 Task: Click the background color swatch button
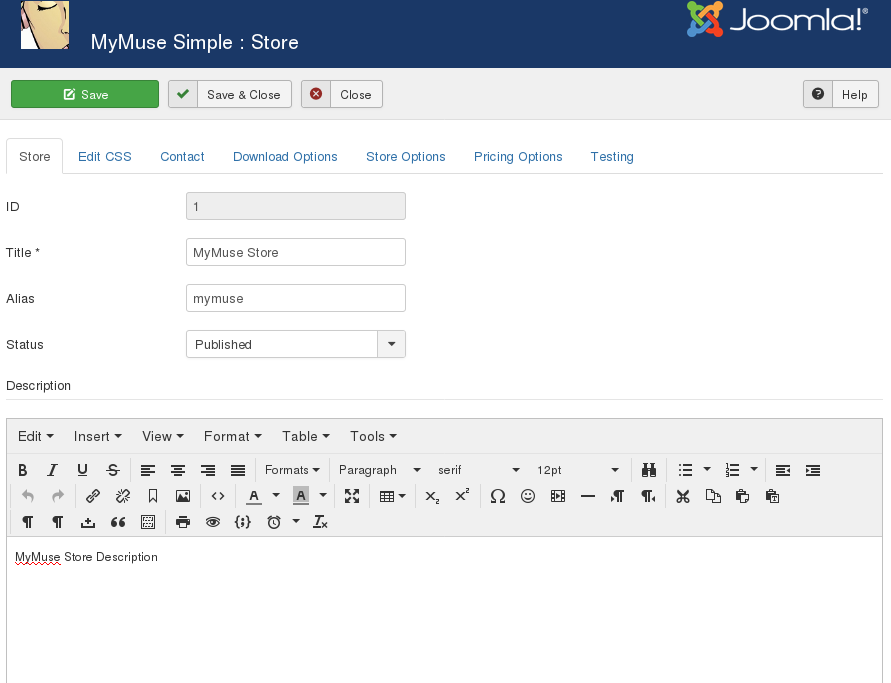pos(300,496)
